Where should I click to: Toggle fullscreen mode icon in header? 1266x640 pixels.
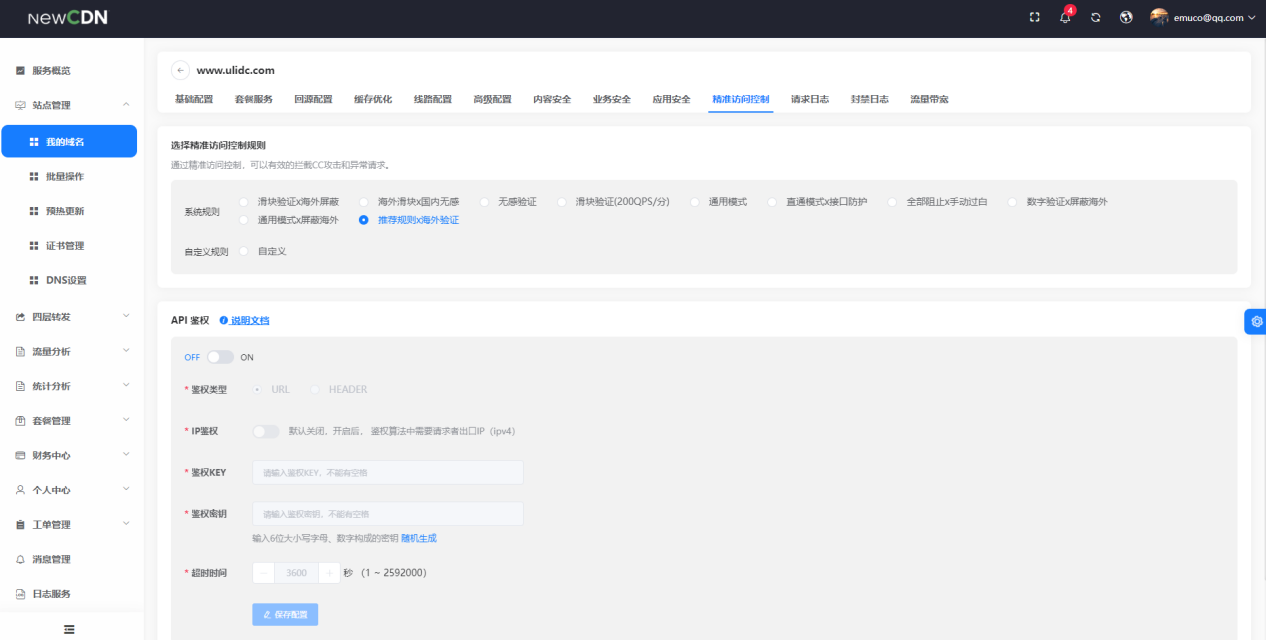click(1034, 18)
